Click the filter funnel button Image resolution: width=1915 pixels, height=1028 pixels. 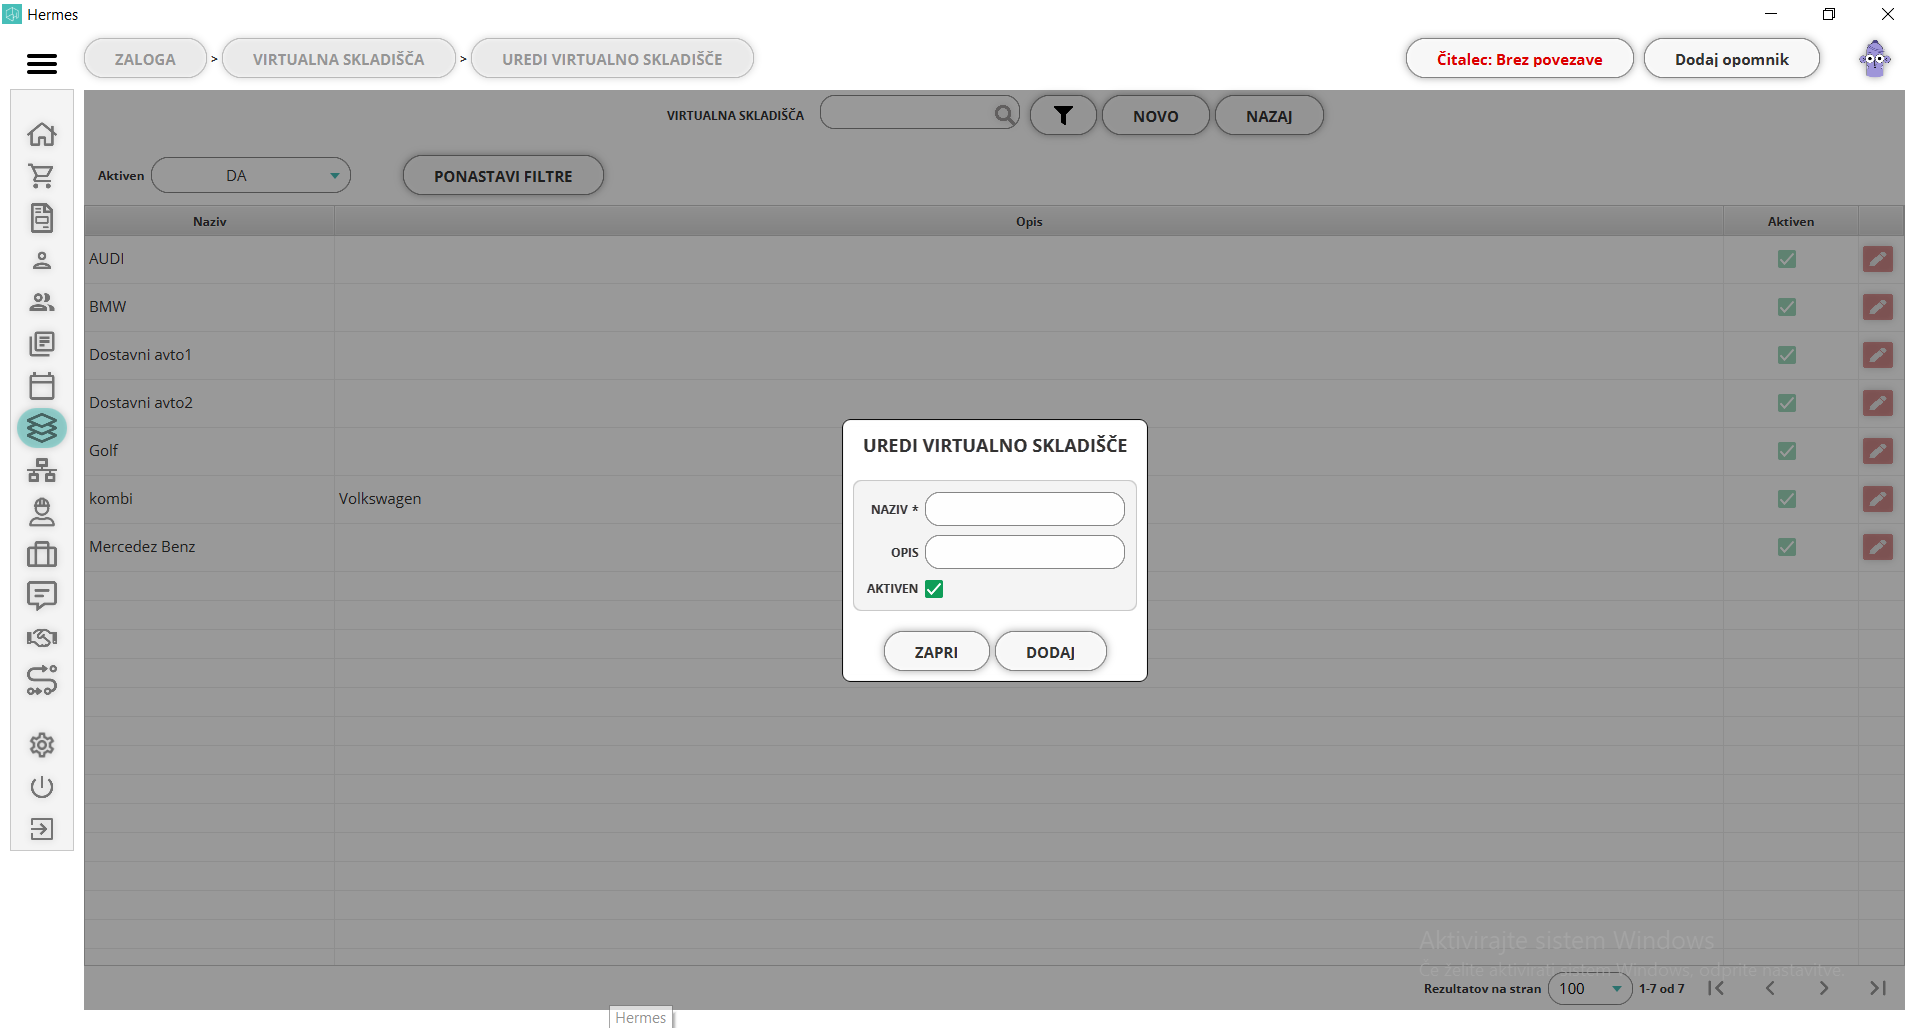(x=1063, y=116)
